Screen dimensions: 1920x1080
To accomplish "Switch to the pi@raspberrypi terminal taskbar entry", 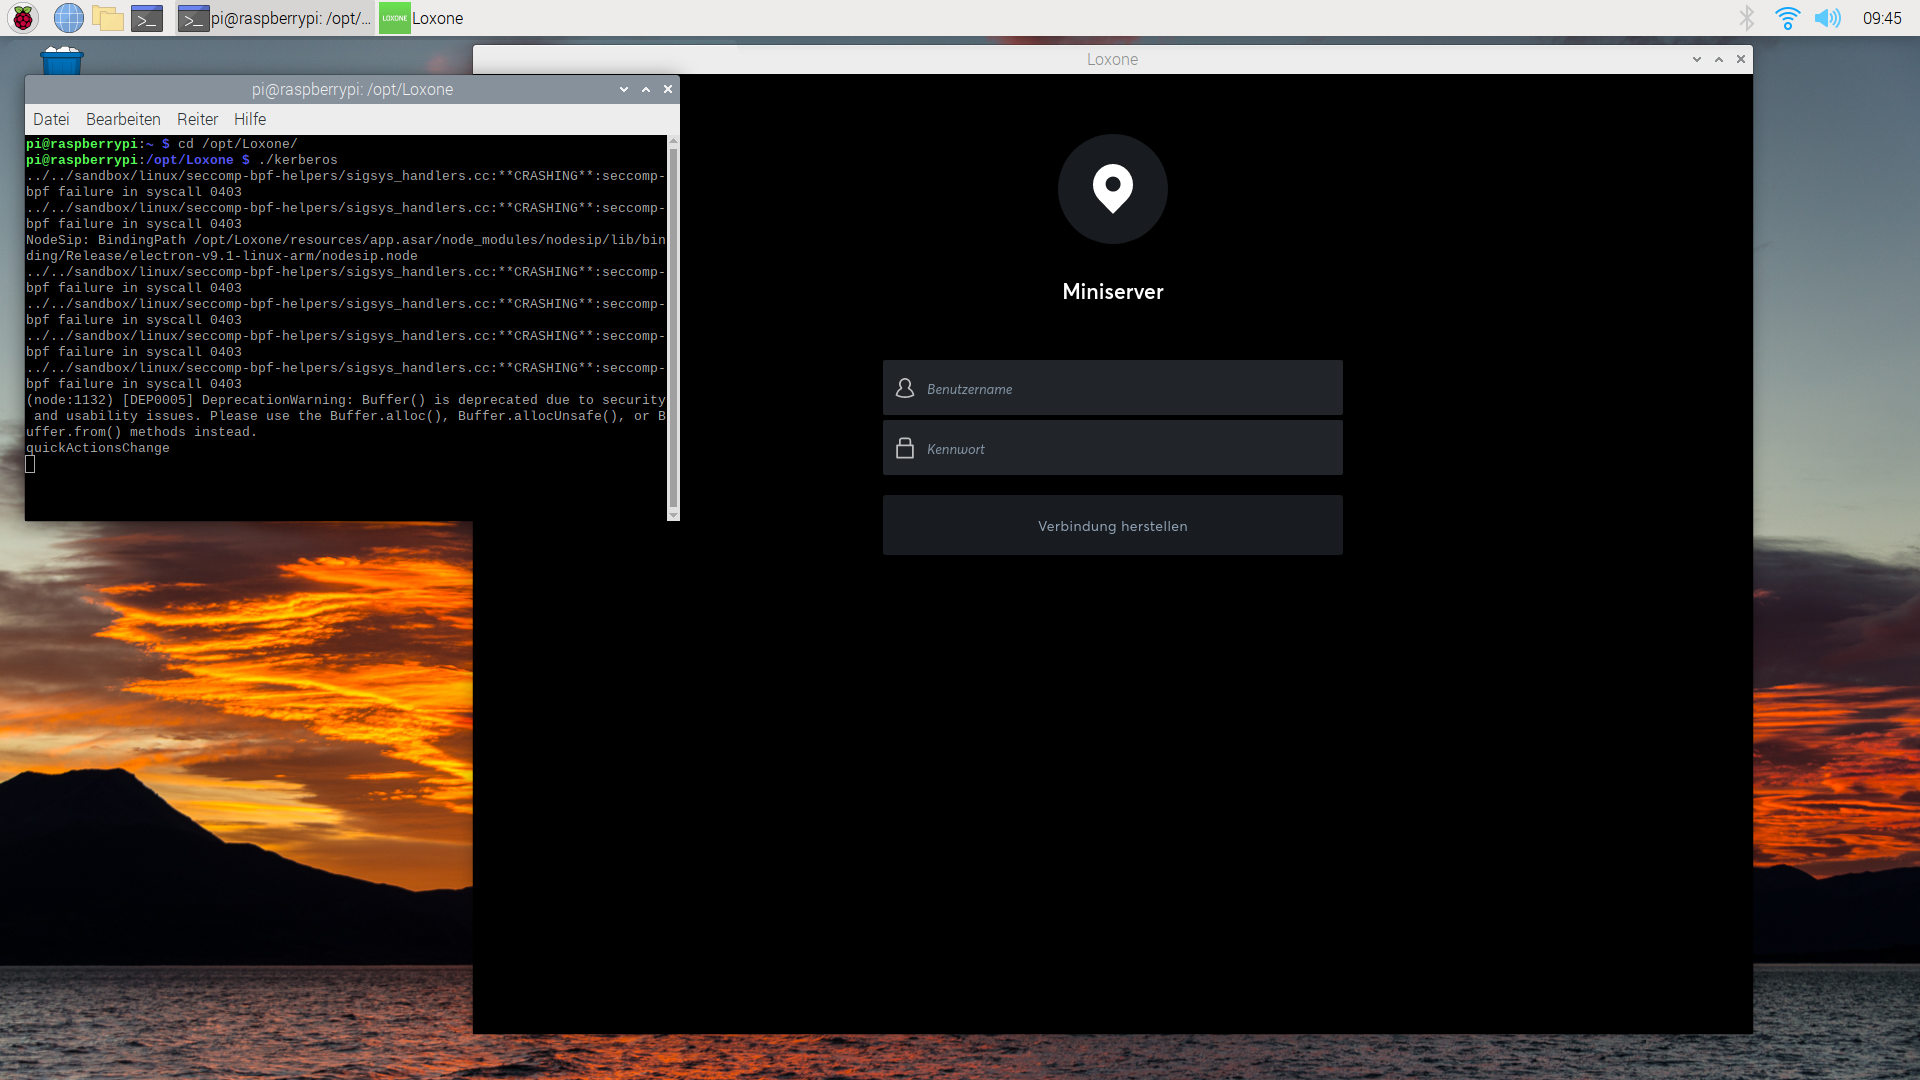I will click(x=275, y=18).
